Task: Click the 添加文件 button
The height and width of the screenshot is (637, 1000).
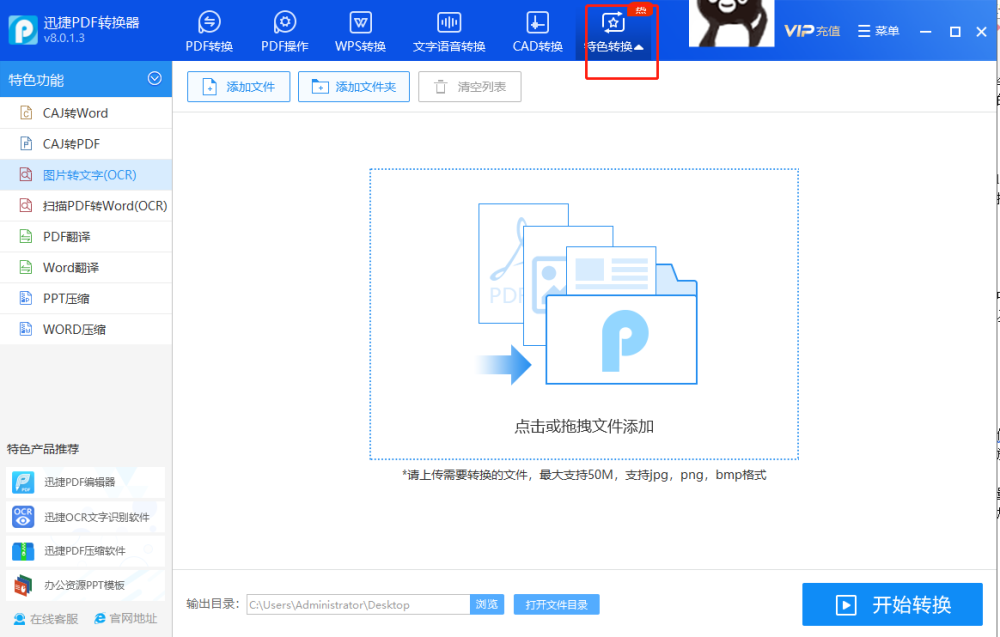Action: [x=239, y=87]
